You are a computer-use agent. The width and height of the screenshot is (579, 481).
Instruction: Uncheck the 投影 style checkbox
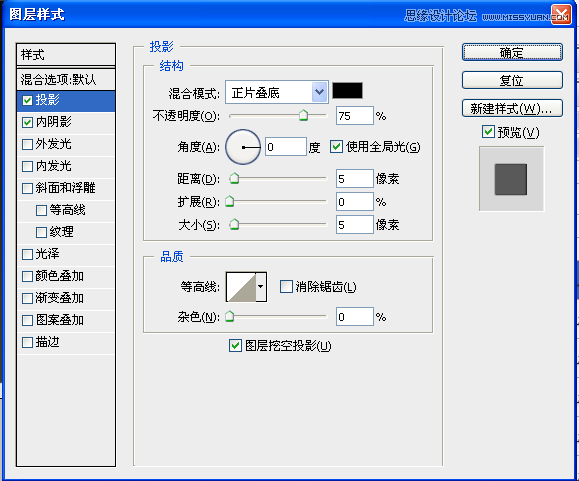pos(27,100)
